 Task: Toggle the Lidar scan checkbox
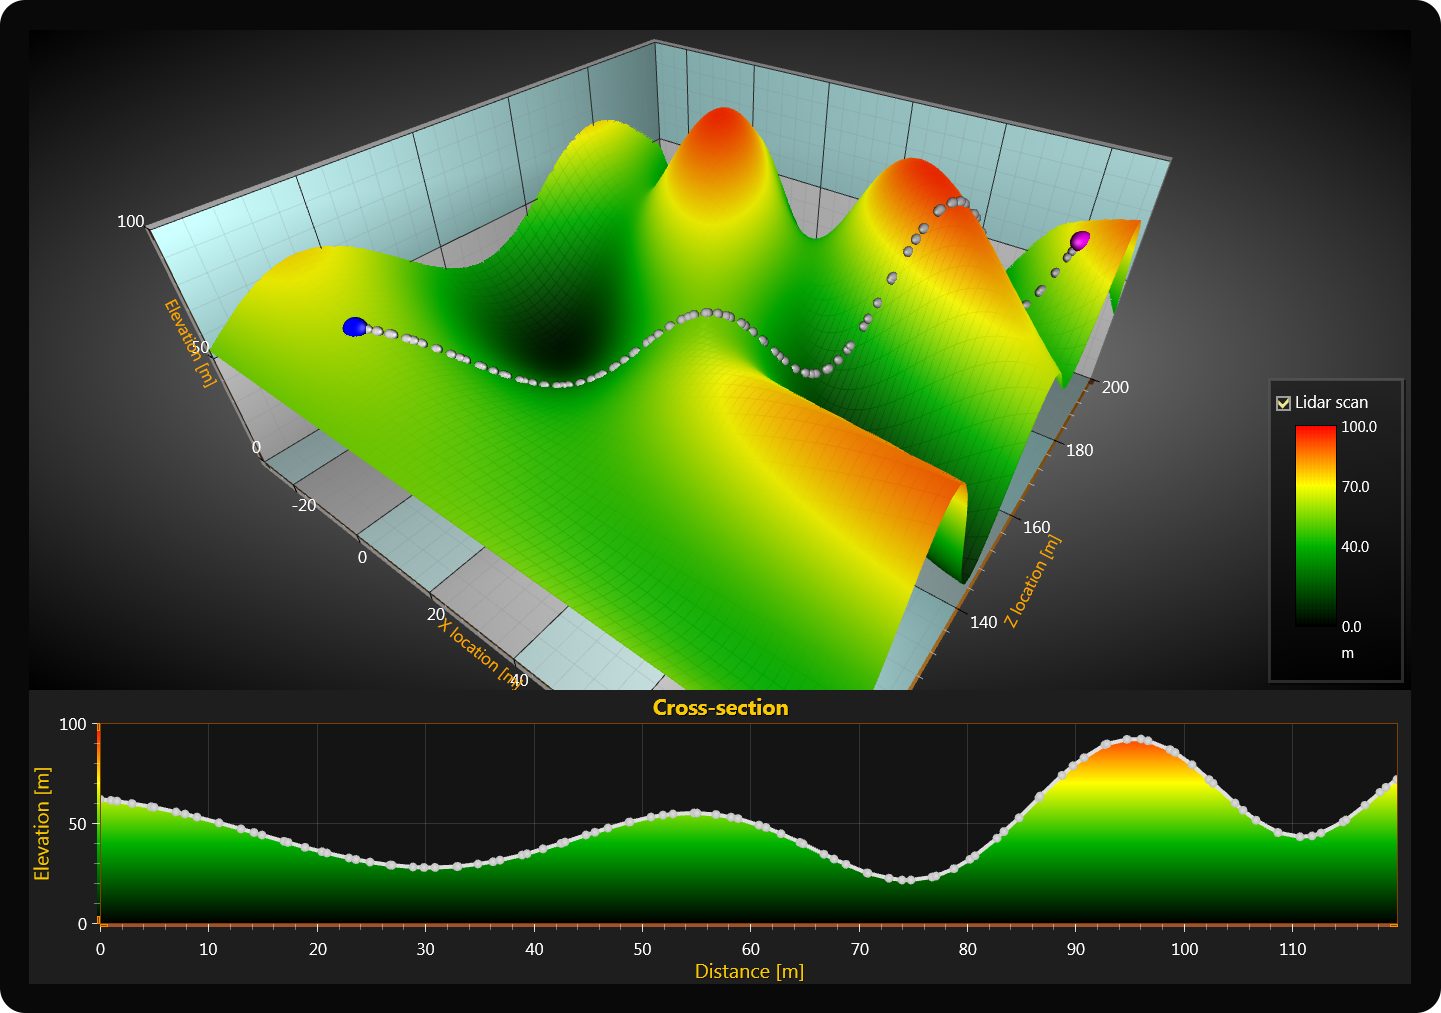pos(1283,403)
